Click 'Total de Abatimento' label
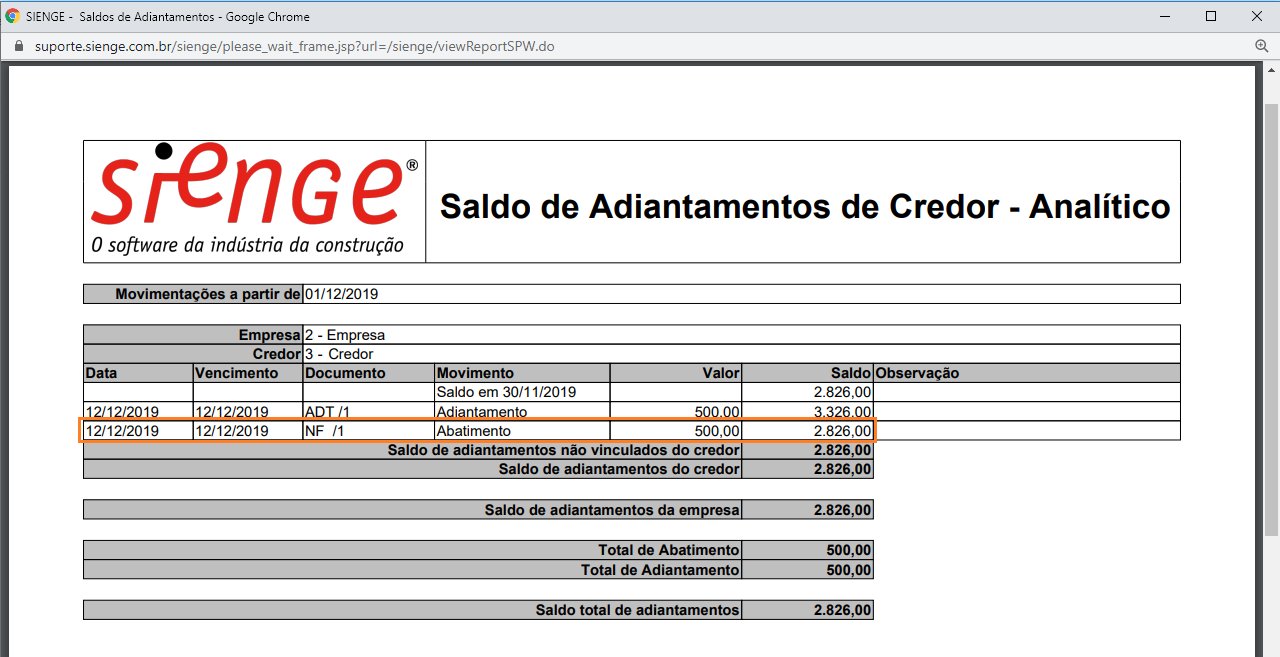 pyautogui.click(x=669, y=550)
